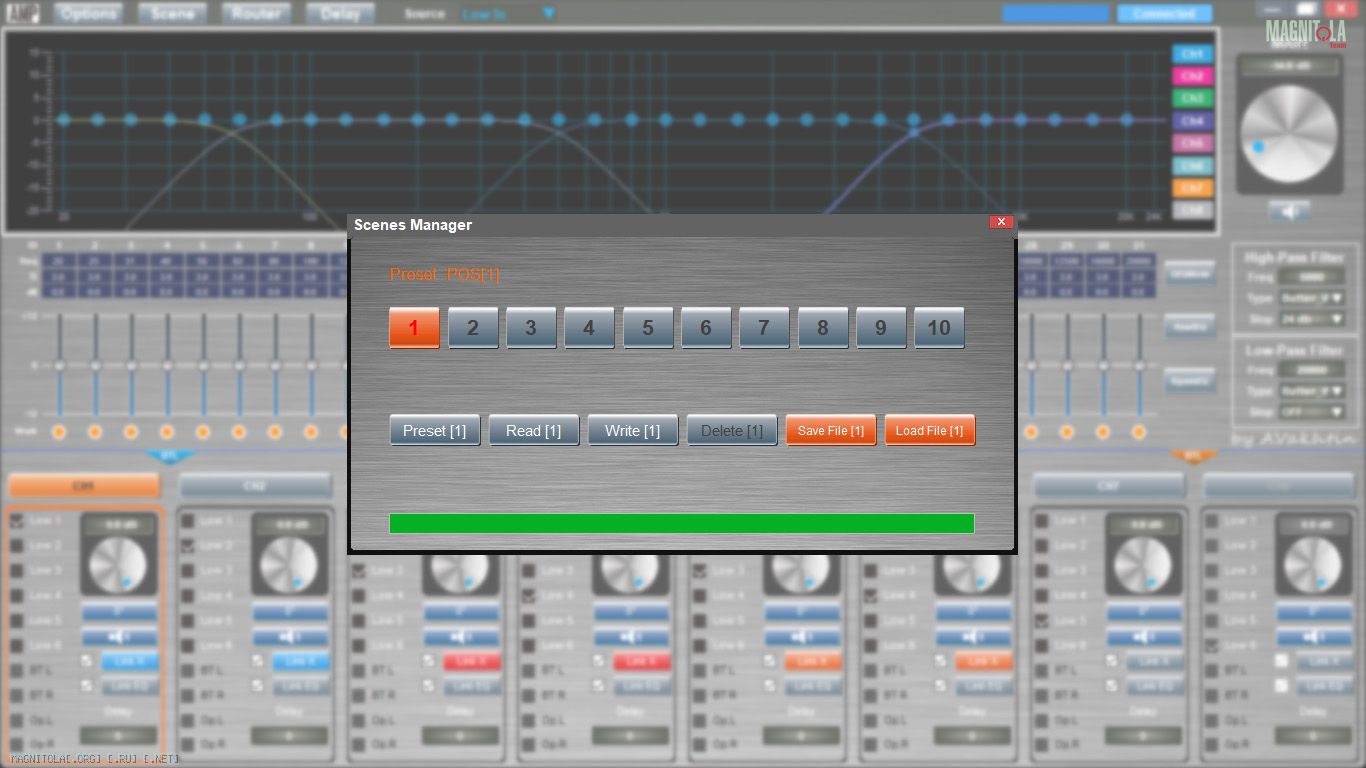Open the Router menu in main window
Image resolution: width=1366 pixels, height=768 pixels.
pyautogui.click(x=257, y=14)
